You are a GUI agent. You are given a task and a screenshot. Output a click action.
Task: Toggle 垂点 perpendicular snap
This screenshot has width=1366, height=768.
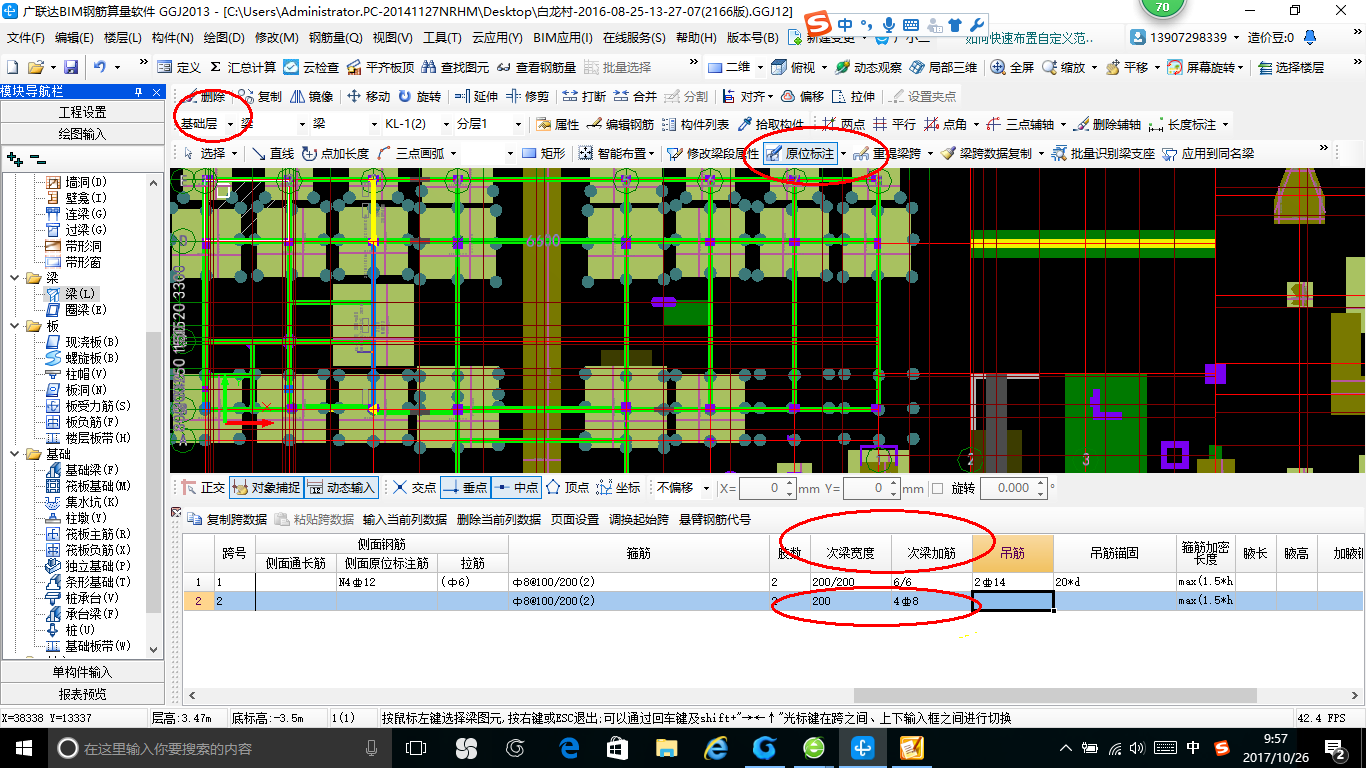pos(465,487)
